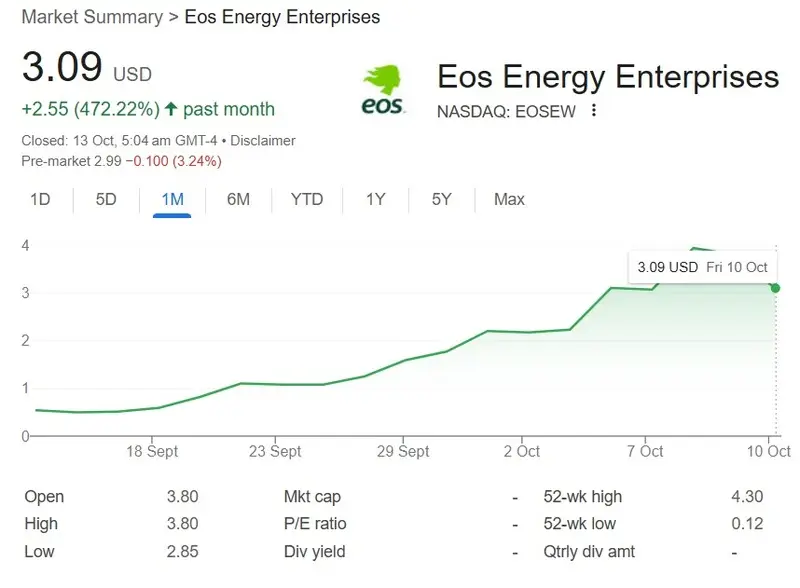This screenshot has height=588, width=800.
Task: Keep the 1M range selected
Action: tap(172, 199)
